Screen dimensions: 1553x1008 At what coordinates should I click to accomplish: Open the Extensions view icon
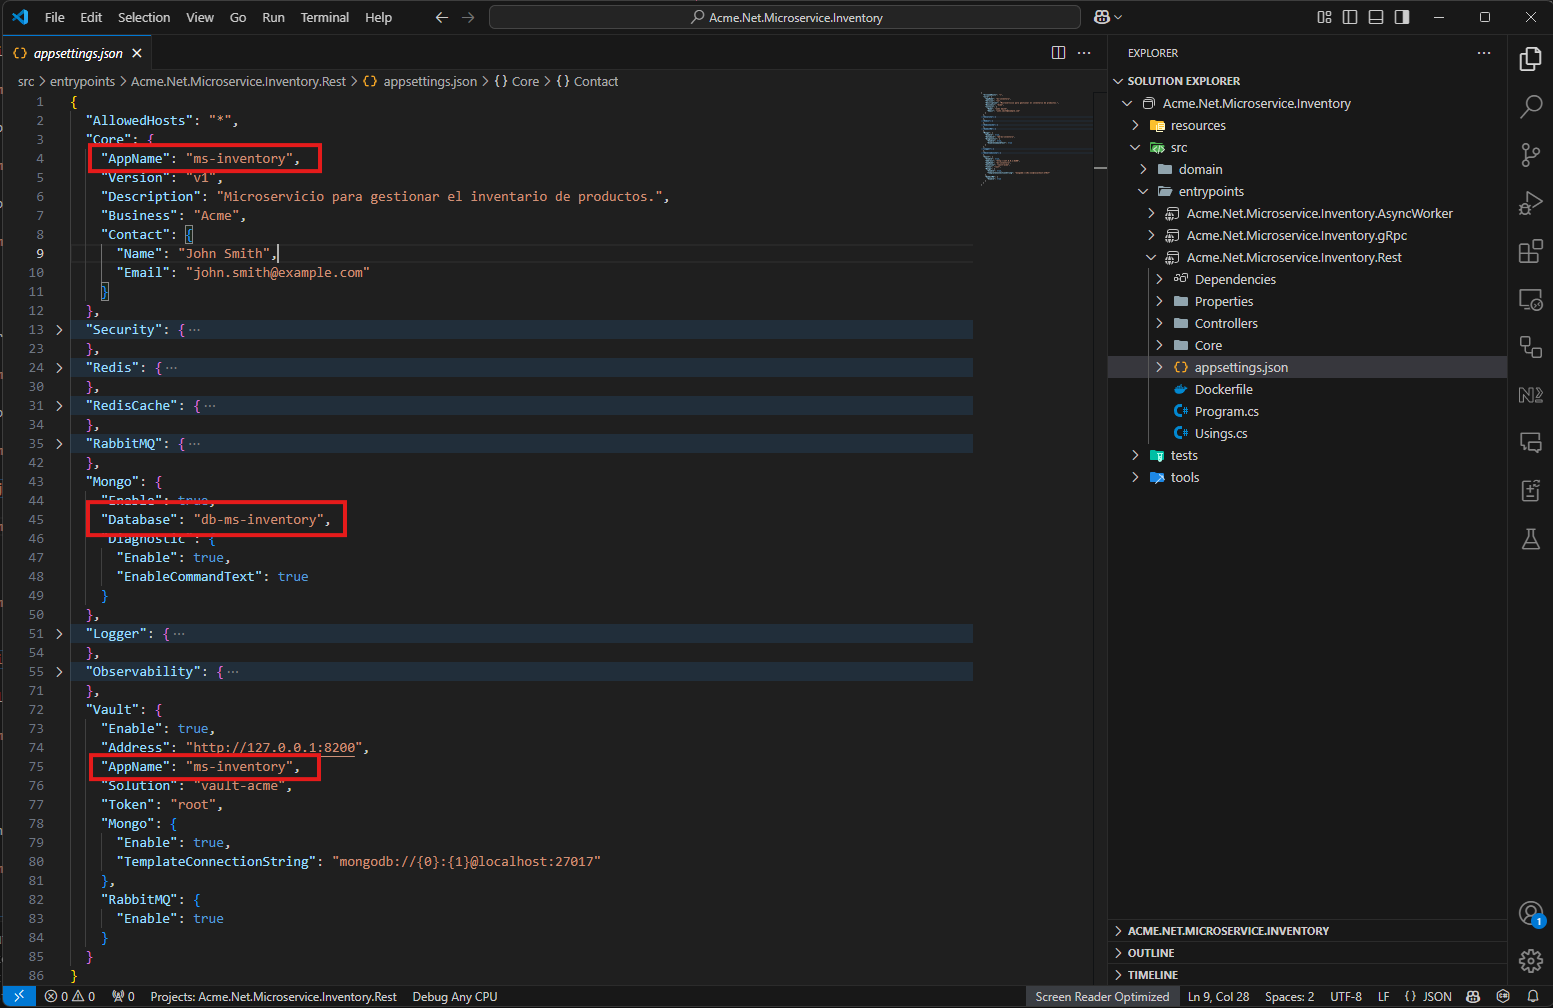tap(1530, 251)
